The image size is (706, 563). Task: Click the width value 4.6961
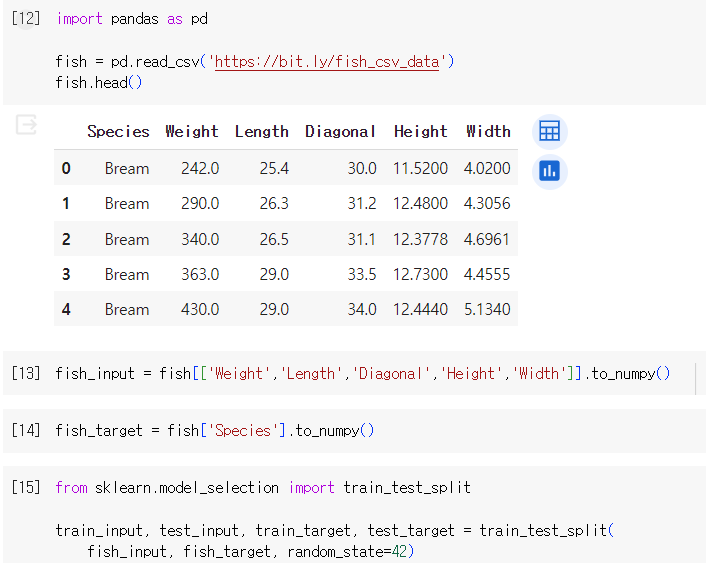(487, 239)
